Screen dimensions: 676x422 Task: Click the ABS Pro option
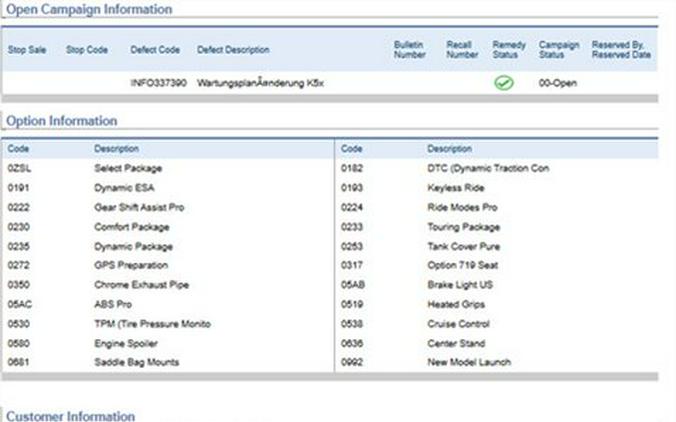(113, 304)
